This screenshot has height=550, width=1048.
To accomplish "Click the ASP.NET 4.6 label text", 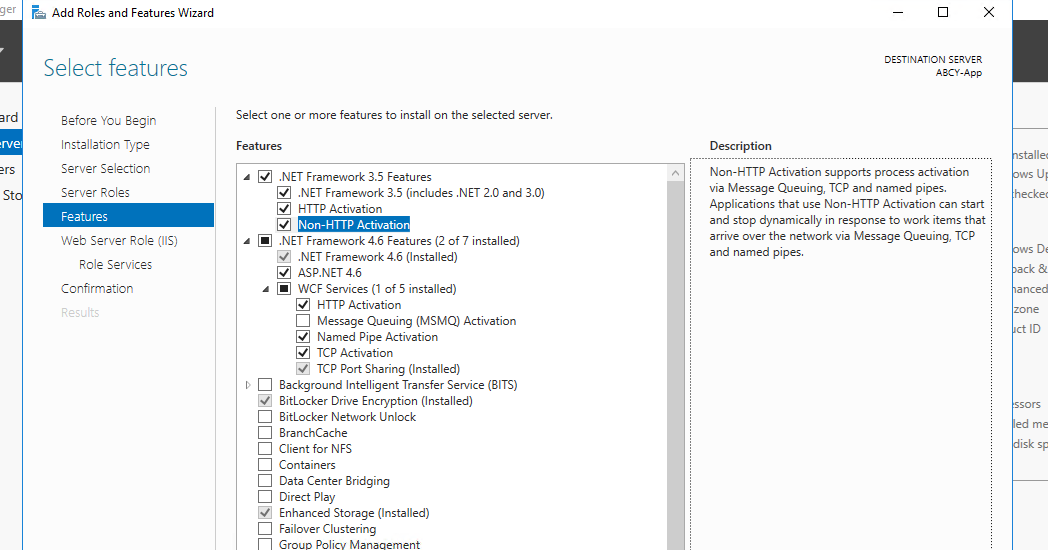I will pyautogui.click(x=330, y=273).
